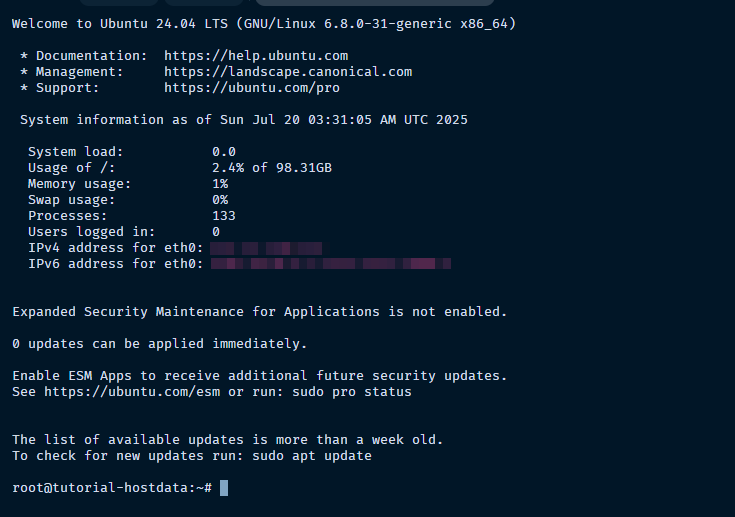Select the blurred IPv6 address for eth0

[x=330, y=264]
